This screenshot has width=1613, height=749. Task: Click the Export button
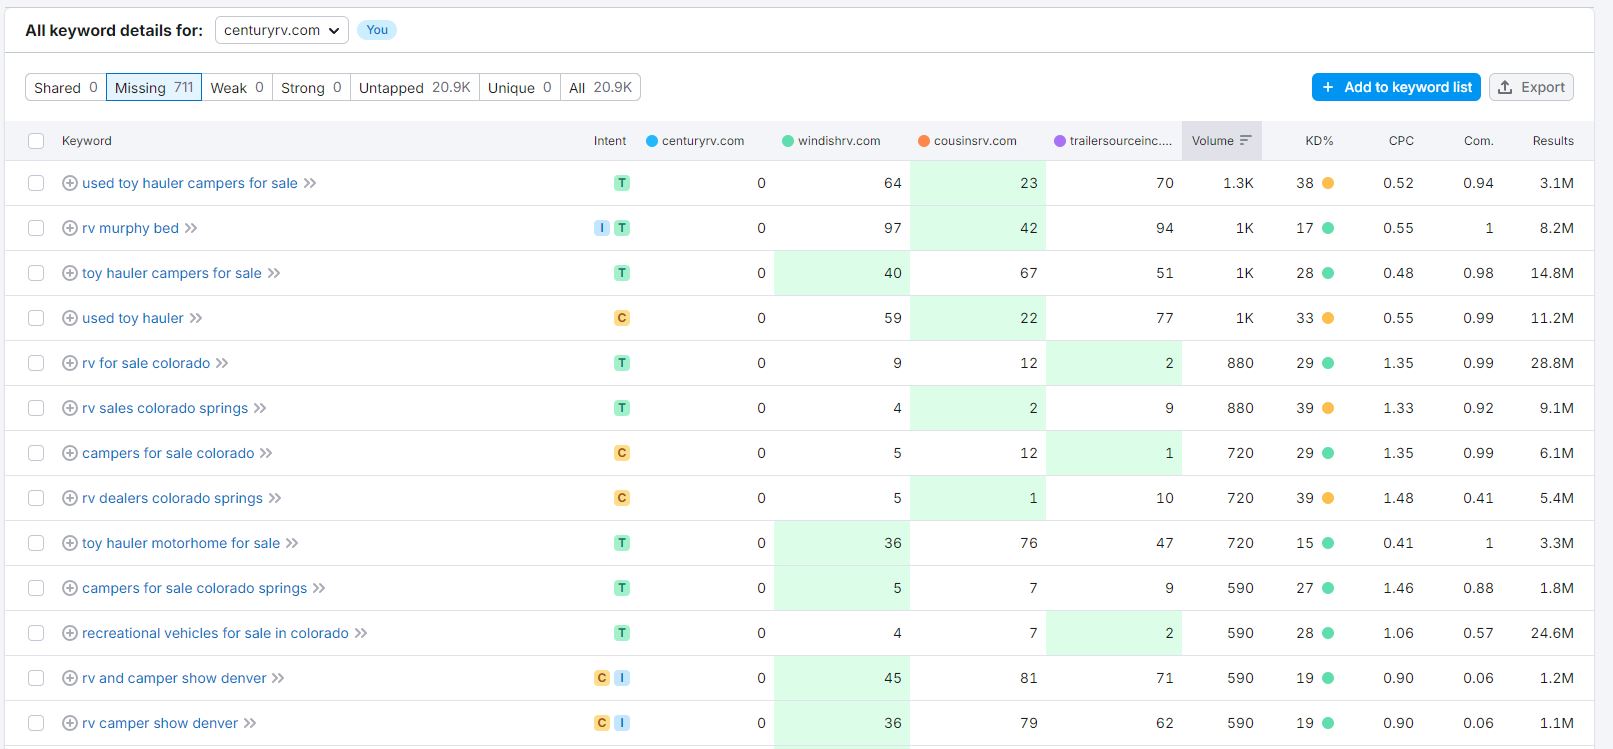click(1531, 87)
